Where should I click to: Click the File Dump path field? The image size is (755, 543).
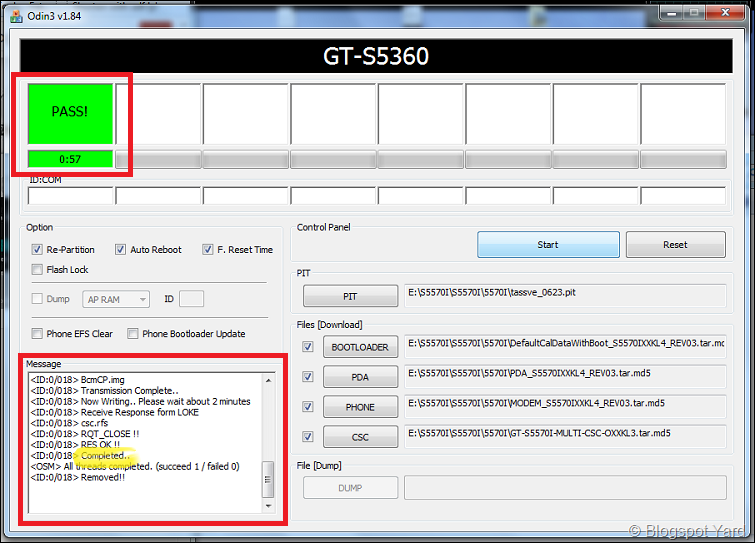coord(565,488)
